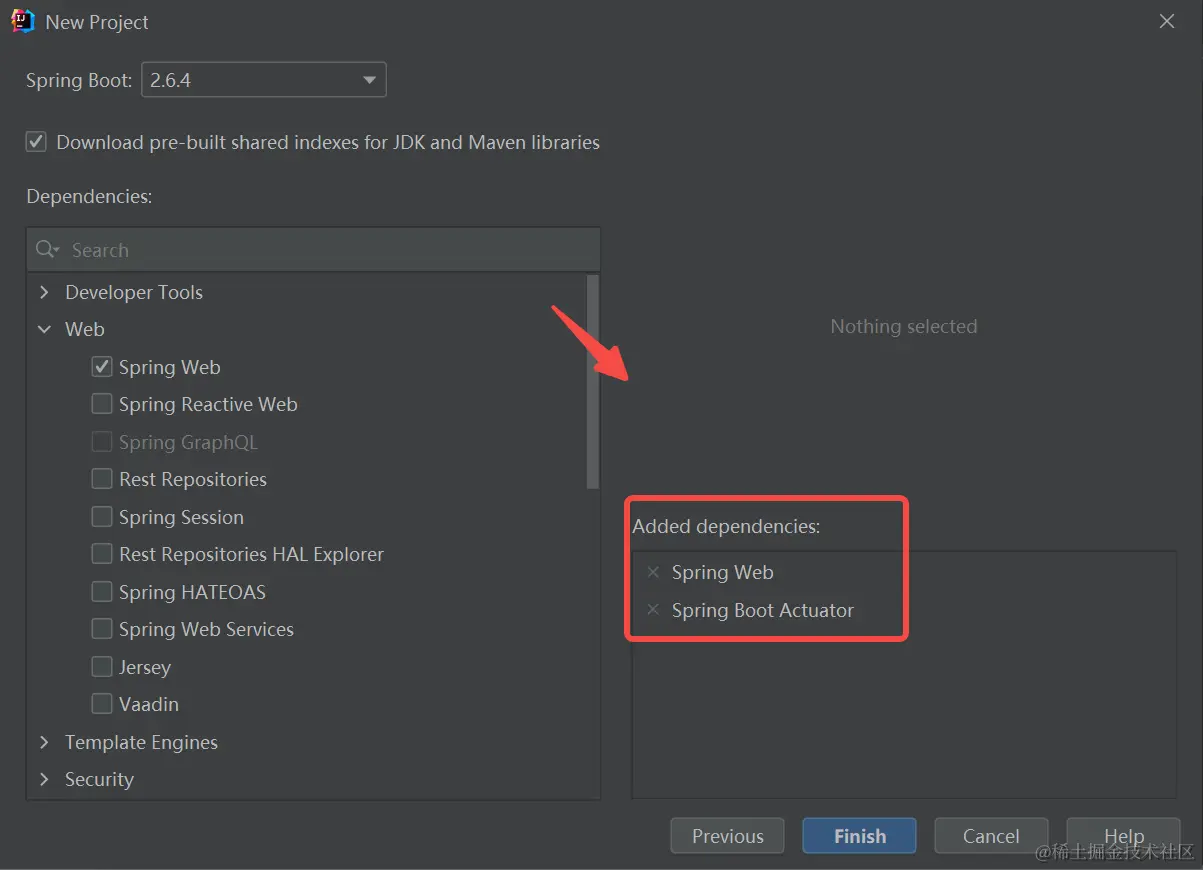
Task: Click the Spring HATEOAS label
Action: (192, 592)
